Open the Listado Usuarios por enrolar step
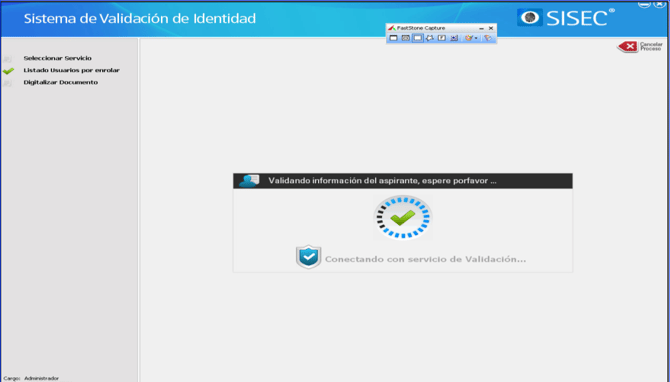 (71, 70)
